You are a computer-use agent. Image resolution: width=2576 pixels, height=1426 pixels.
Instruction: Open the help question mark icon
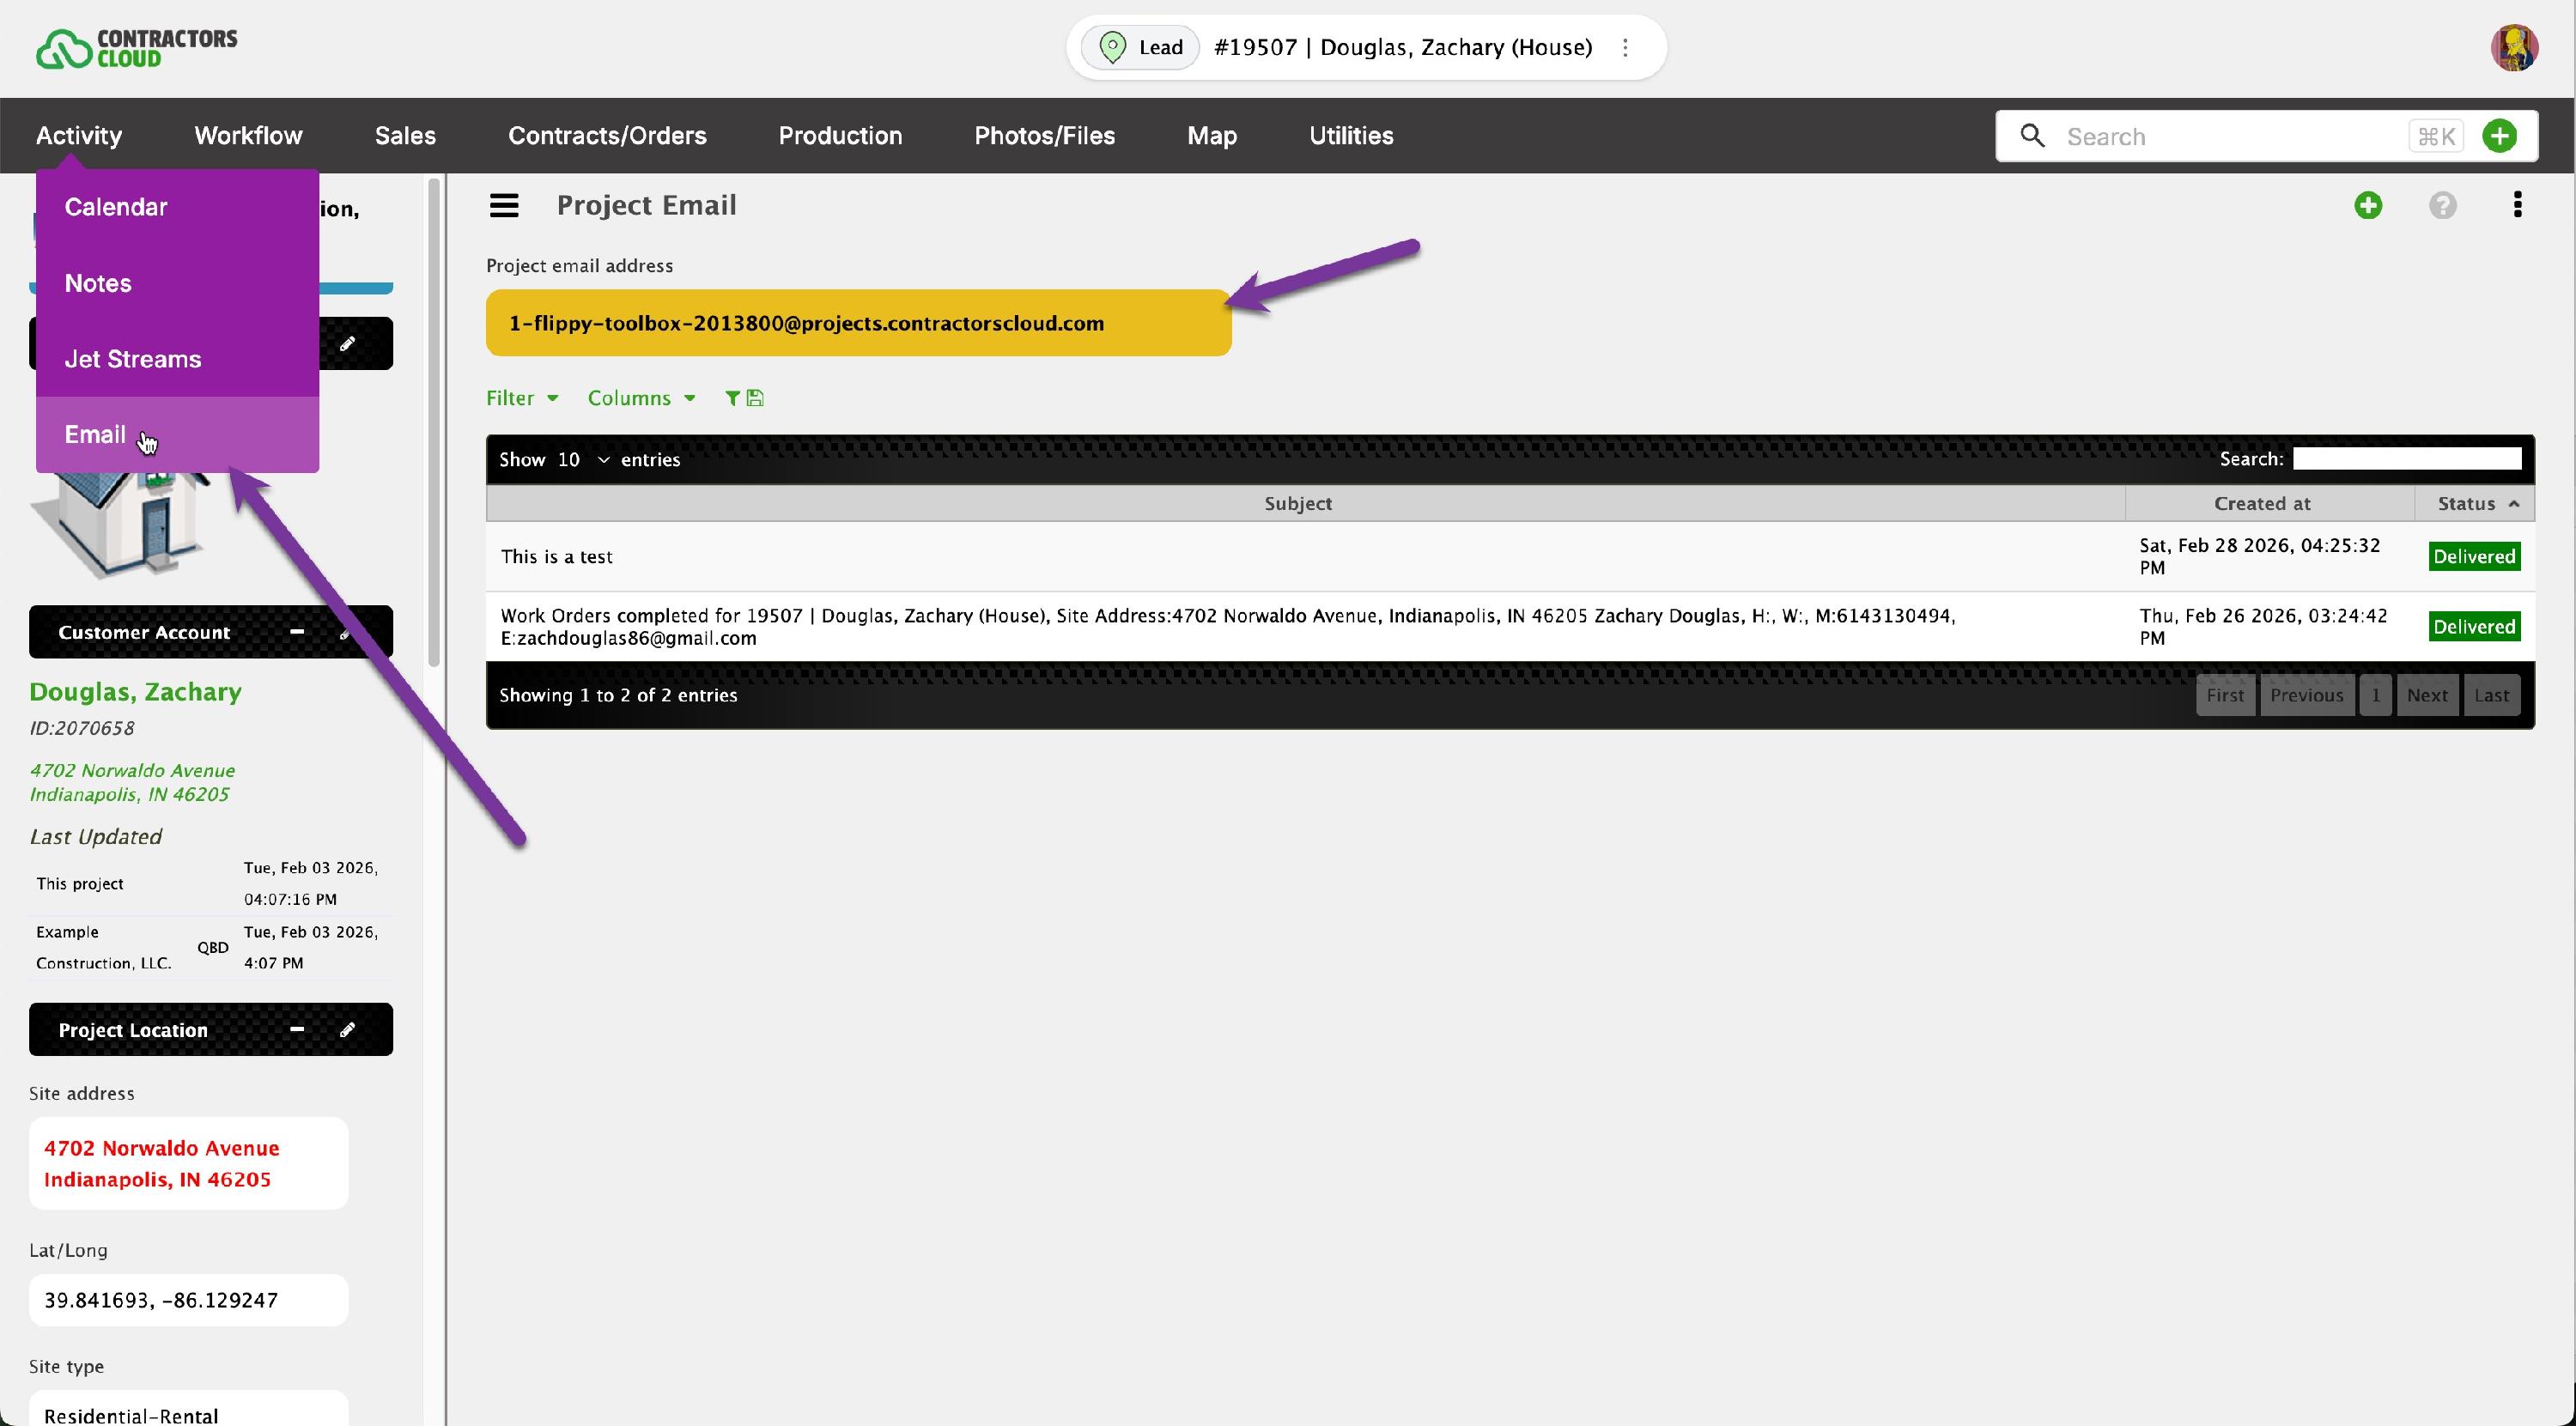[2442, 206]
